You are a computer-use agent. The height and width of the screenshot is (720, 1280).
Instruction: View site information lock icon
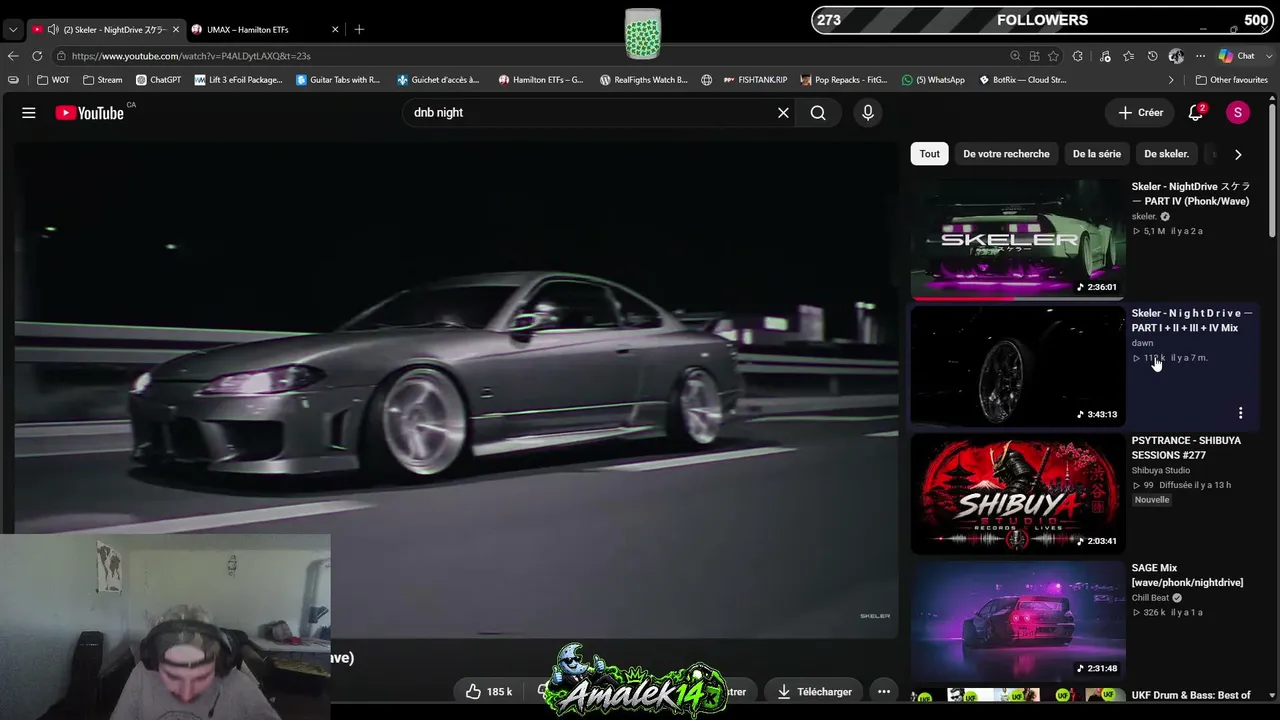[x=61, y=56]
